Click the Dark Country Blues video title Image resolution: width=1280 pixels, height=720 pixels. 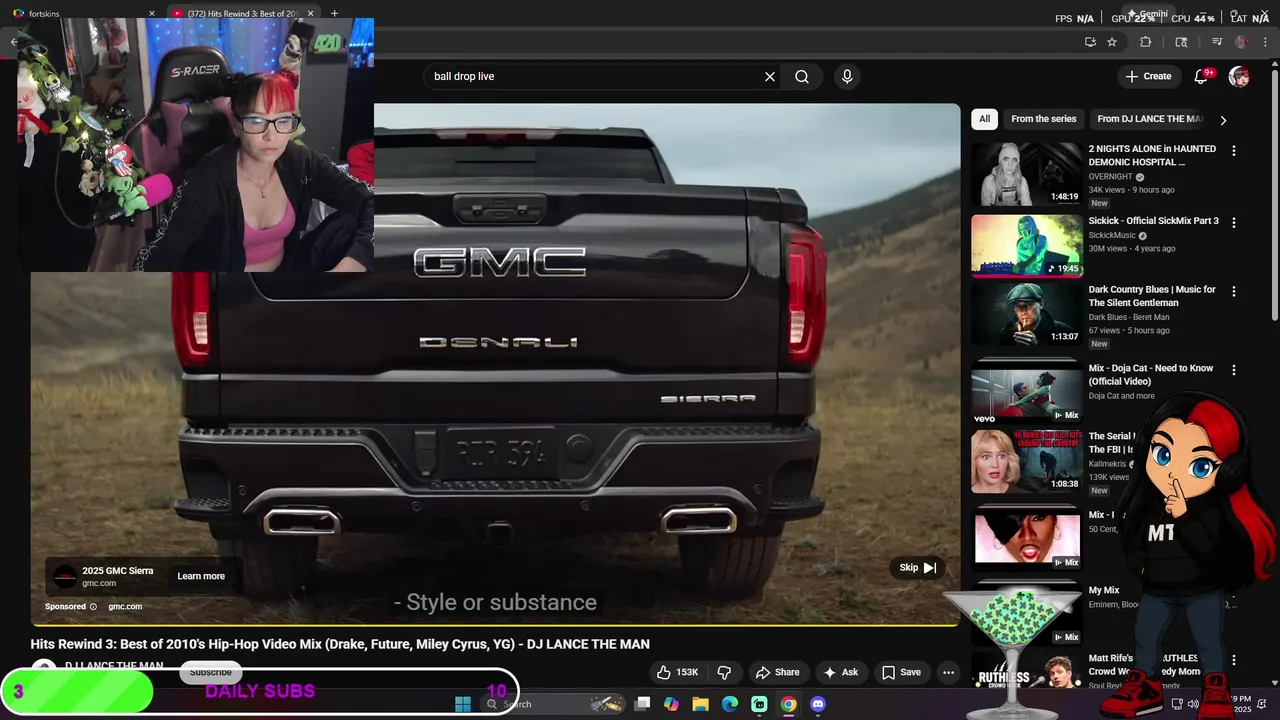point(1152,296)
